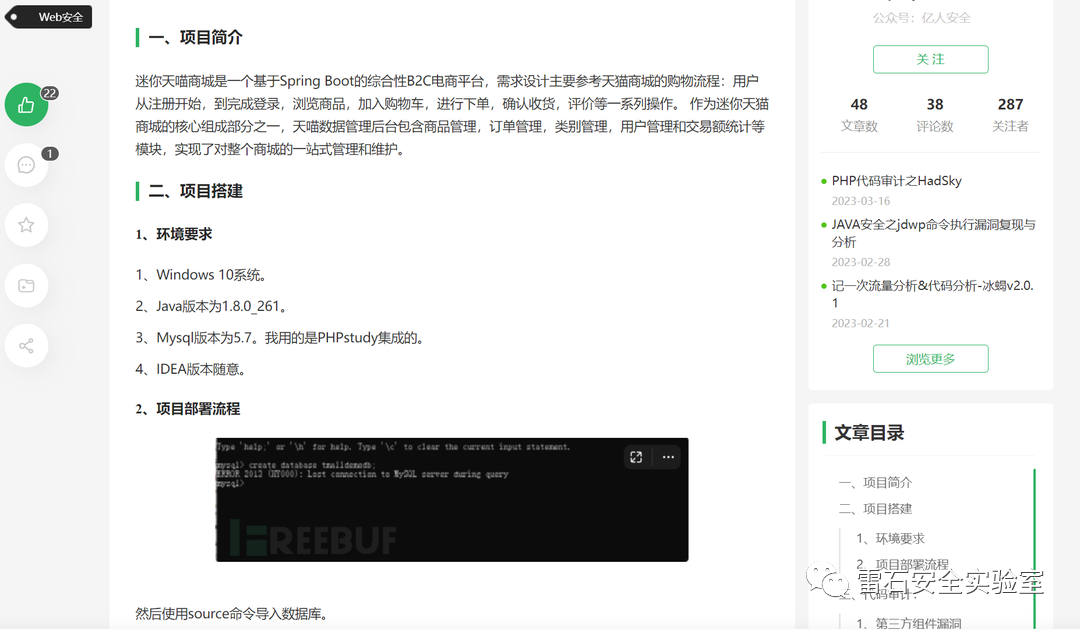This screenshot has height=630, width=1080.
Task: Jump to 1、环境要求 in table of contents
Action: tap(890, 538)
